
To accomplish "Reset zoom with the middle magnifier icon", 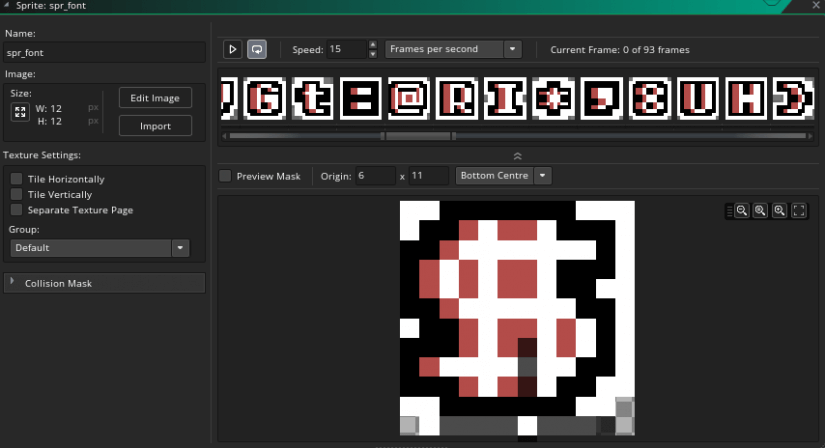I will click(x=760, y=211).
